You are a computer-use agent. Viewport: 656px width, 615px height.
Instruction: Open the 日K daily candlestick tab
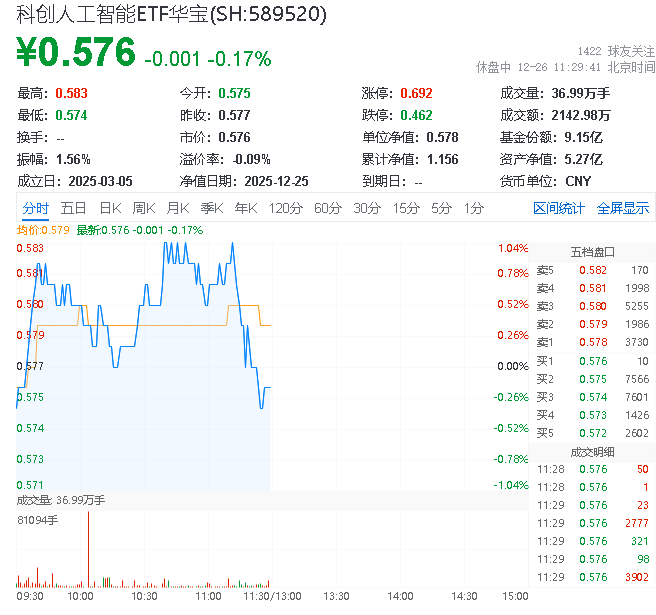[110, 208]
